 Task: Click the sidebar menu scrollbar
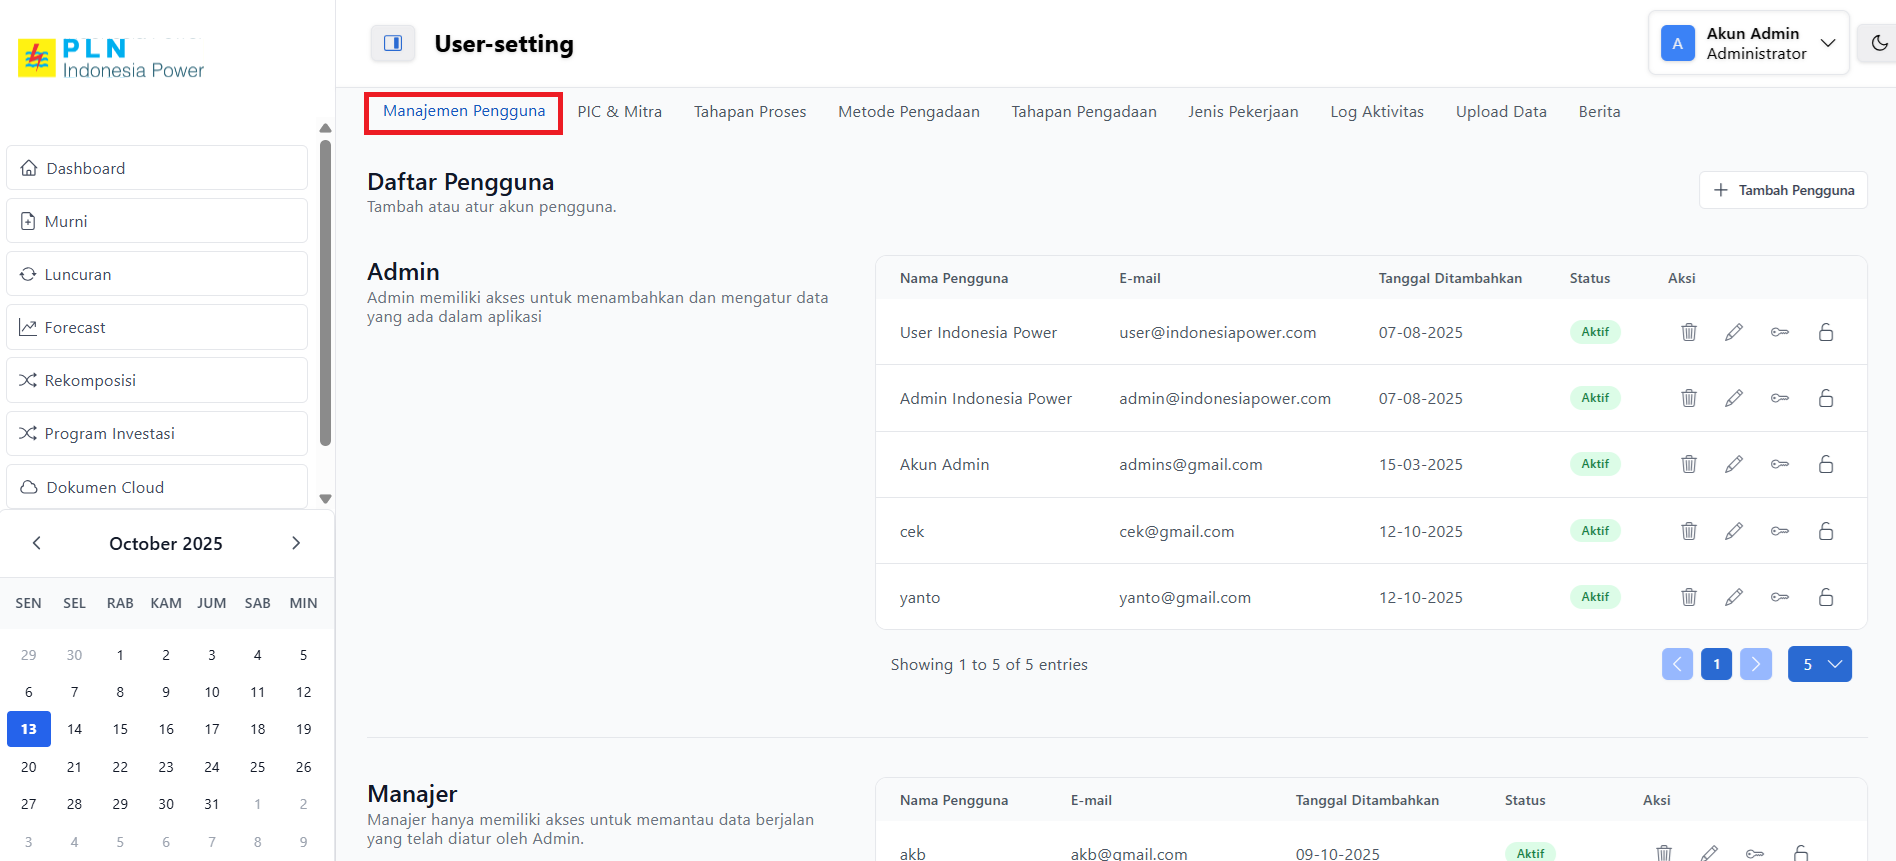pos(325,292)
